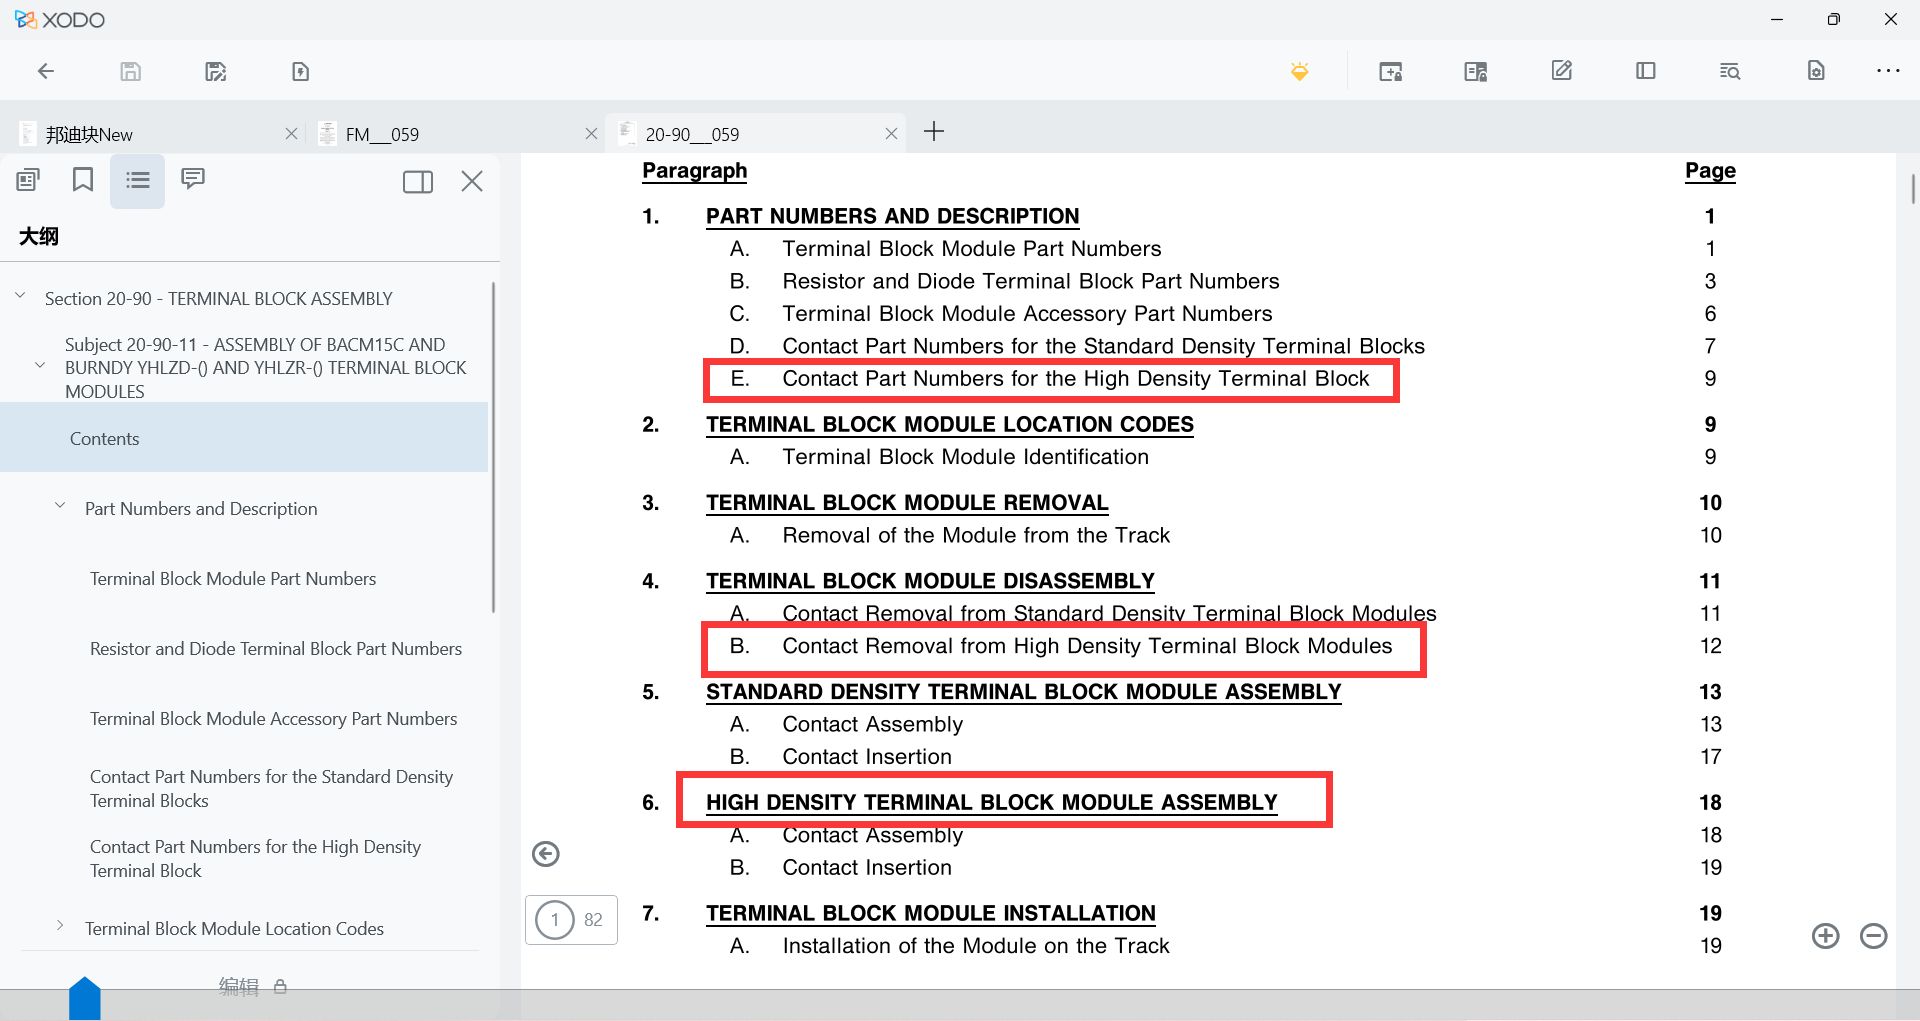This screenshot has width=1920, height=1021.
Task: Click the page layout edit toolbar icon
Action: [x=1476, y=71]
